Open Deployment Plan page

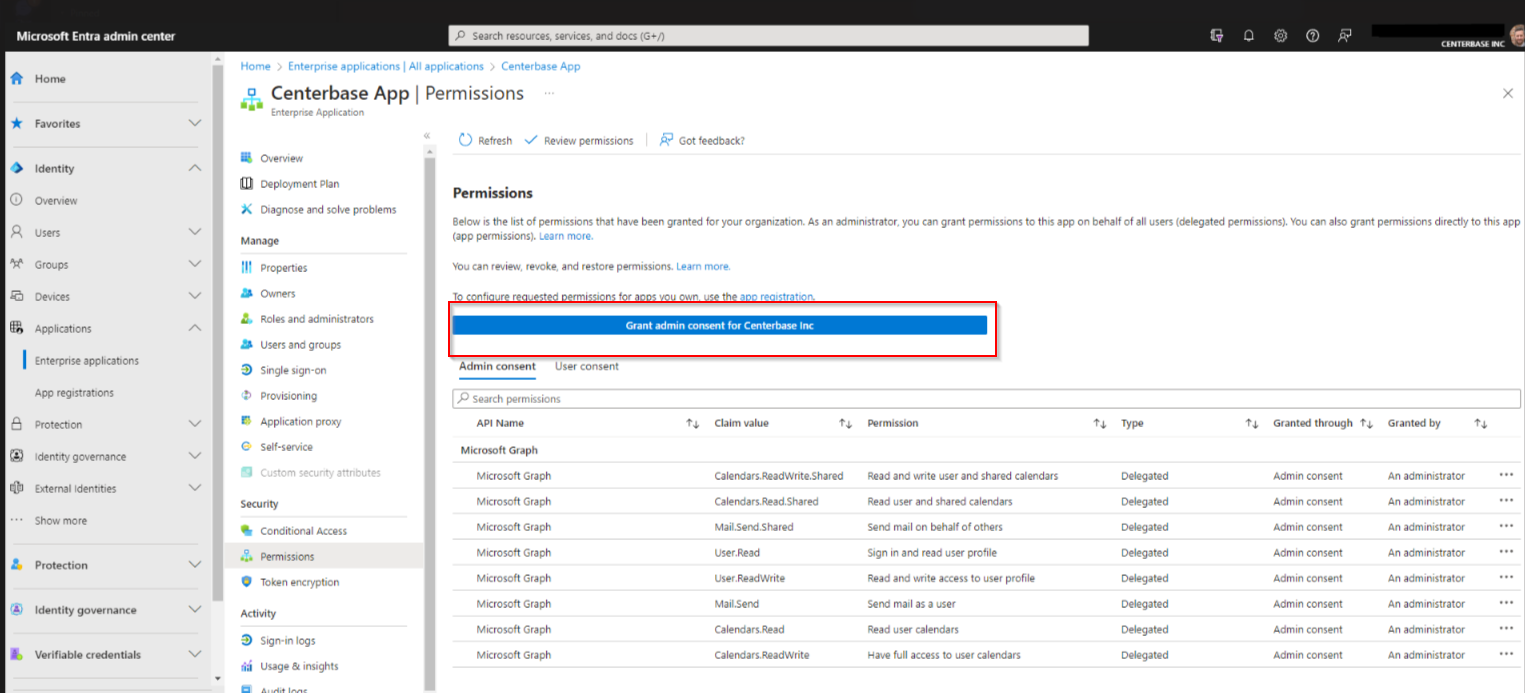click(299, 184)
